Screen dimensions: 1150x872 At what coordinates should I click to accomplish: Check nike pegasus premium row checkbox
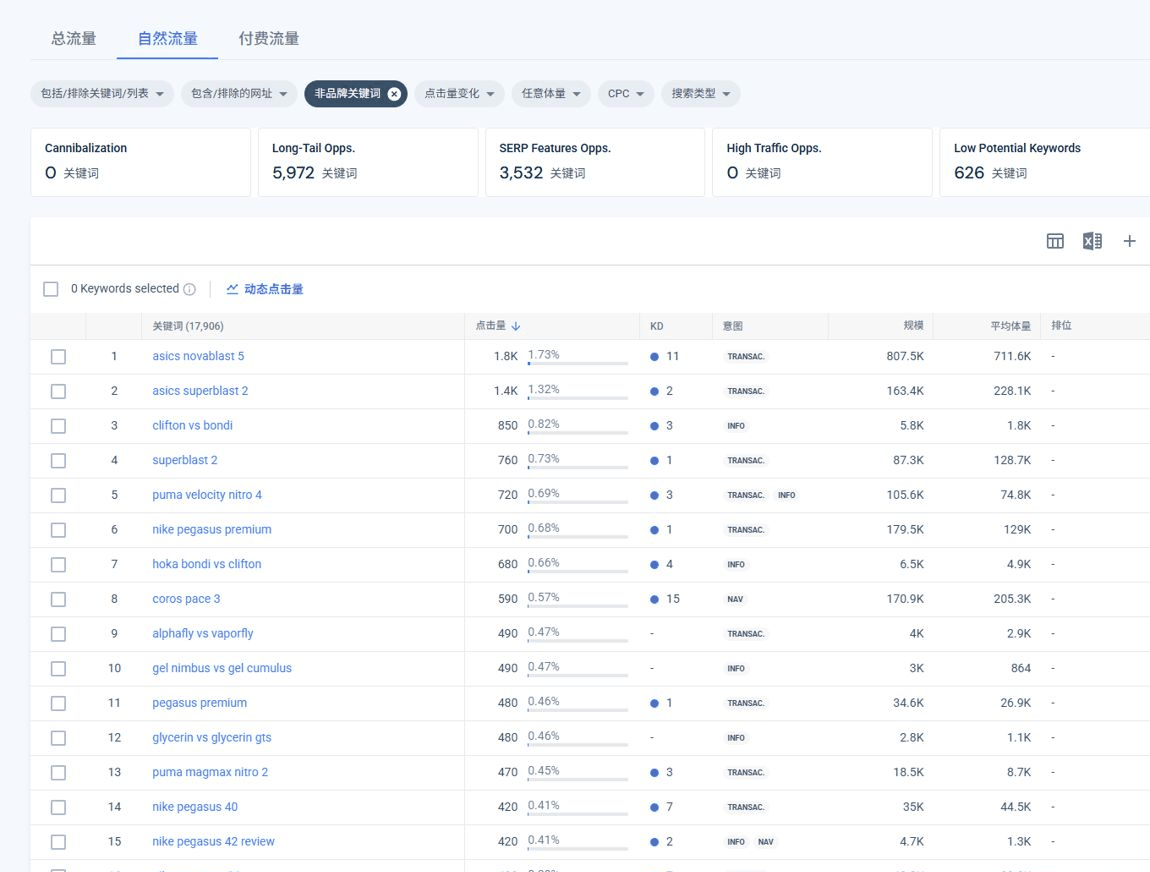click(x=58, y=530)
